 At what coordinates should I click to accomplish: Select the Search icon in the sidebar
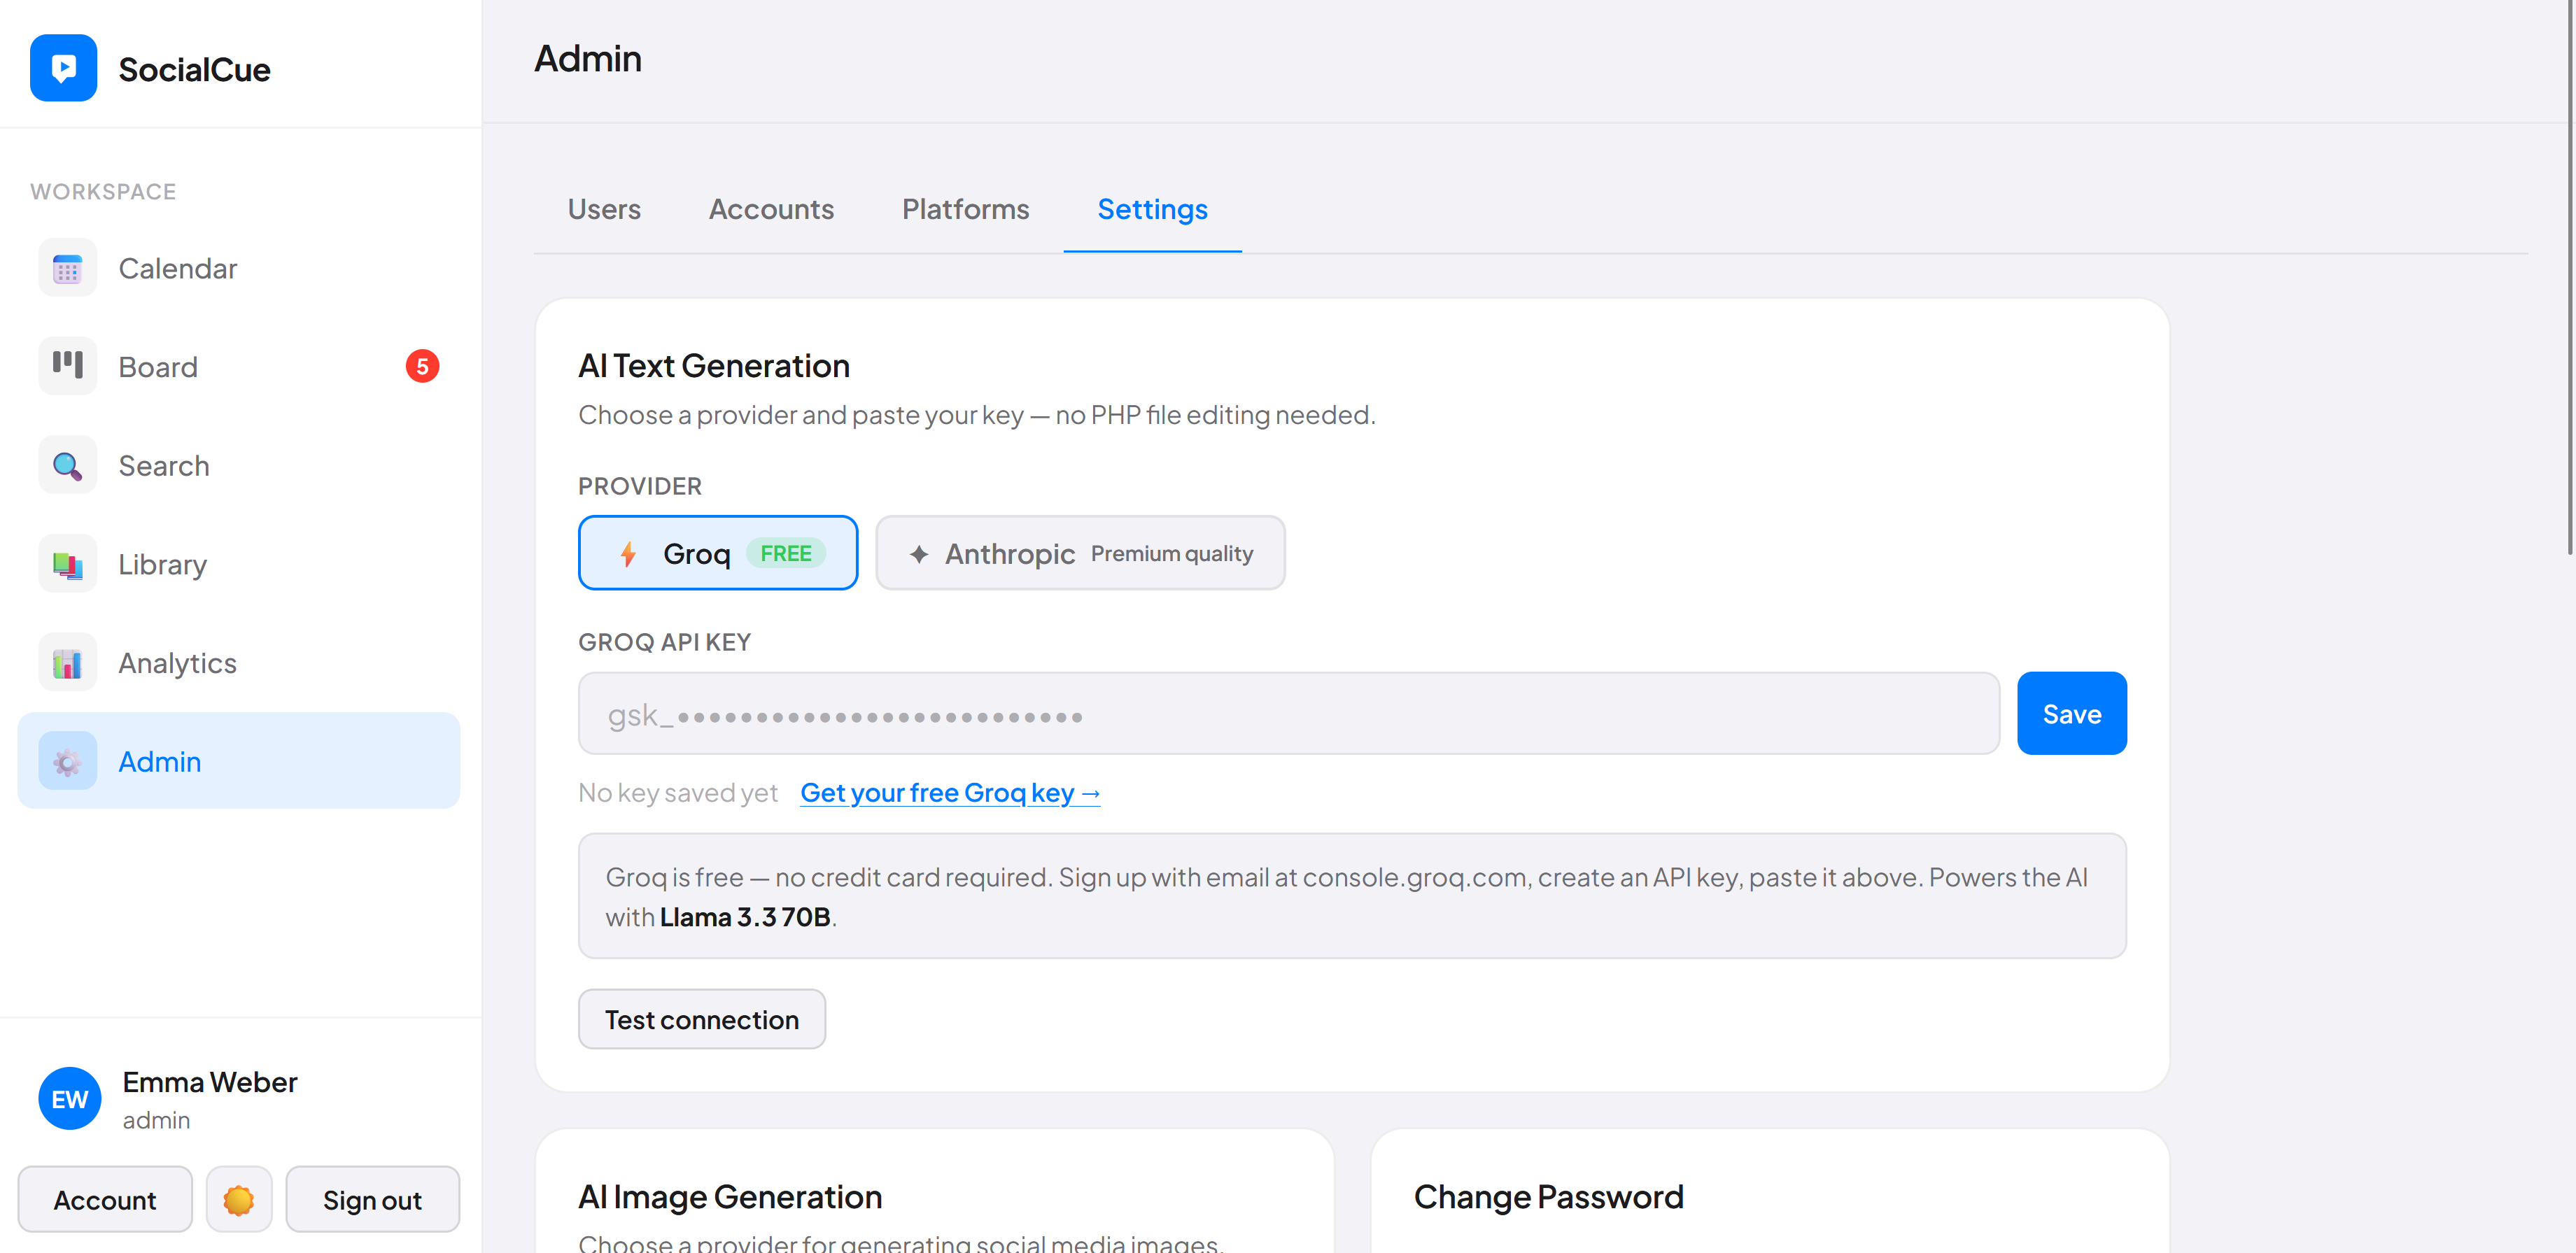point(66,465)
